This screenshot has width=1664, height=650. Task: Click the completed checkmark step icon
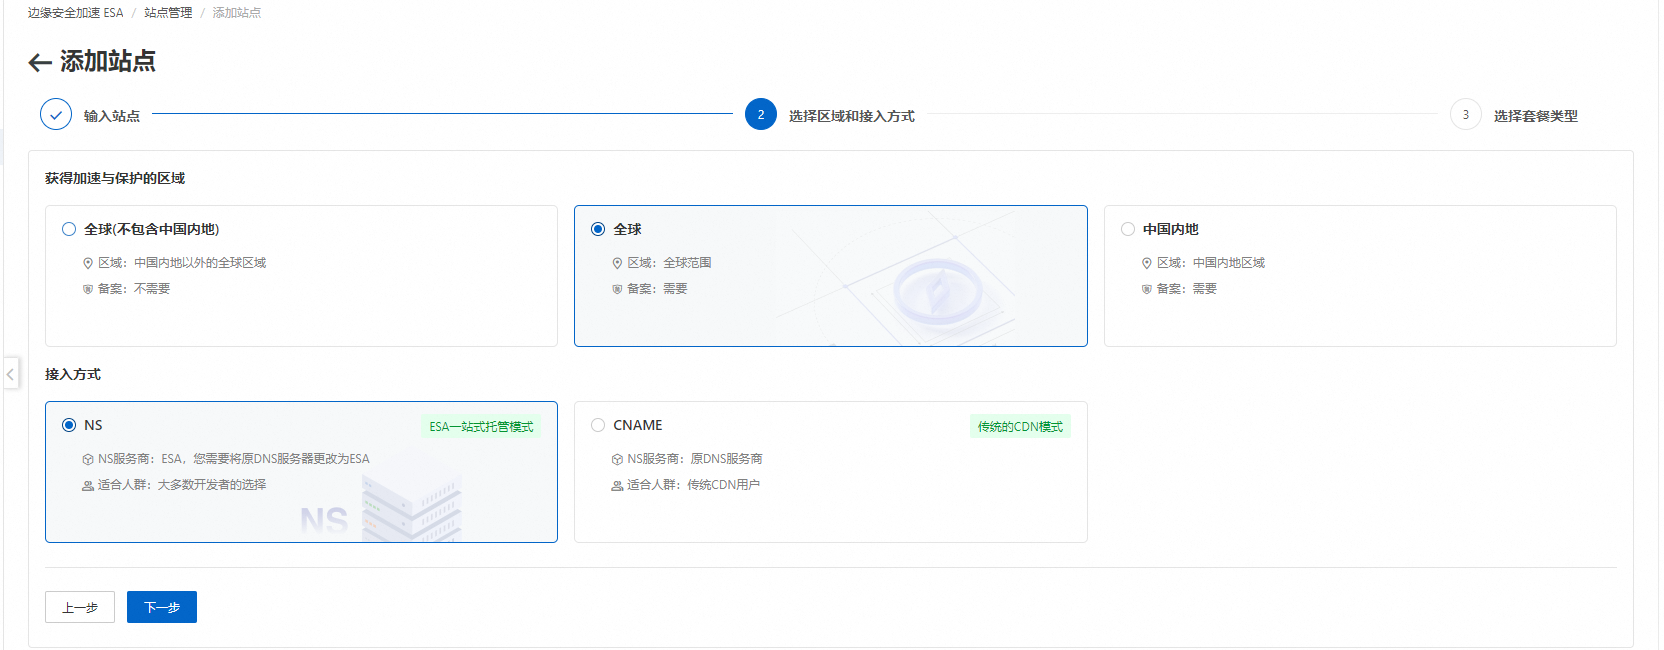click(56, 115)
